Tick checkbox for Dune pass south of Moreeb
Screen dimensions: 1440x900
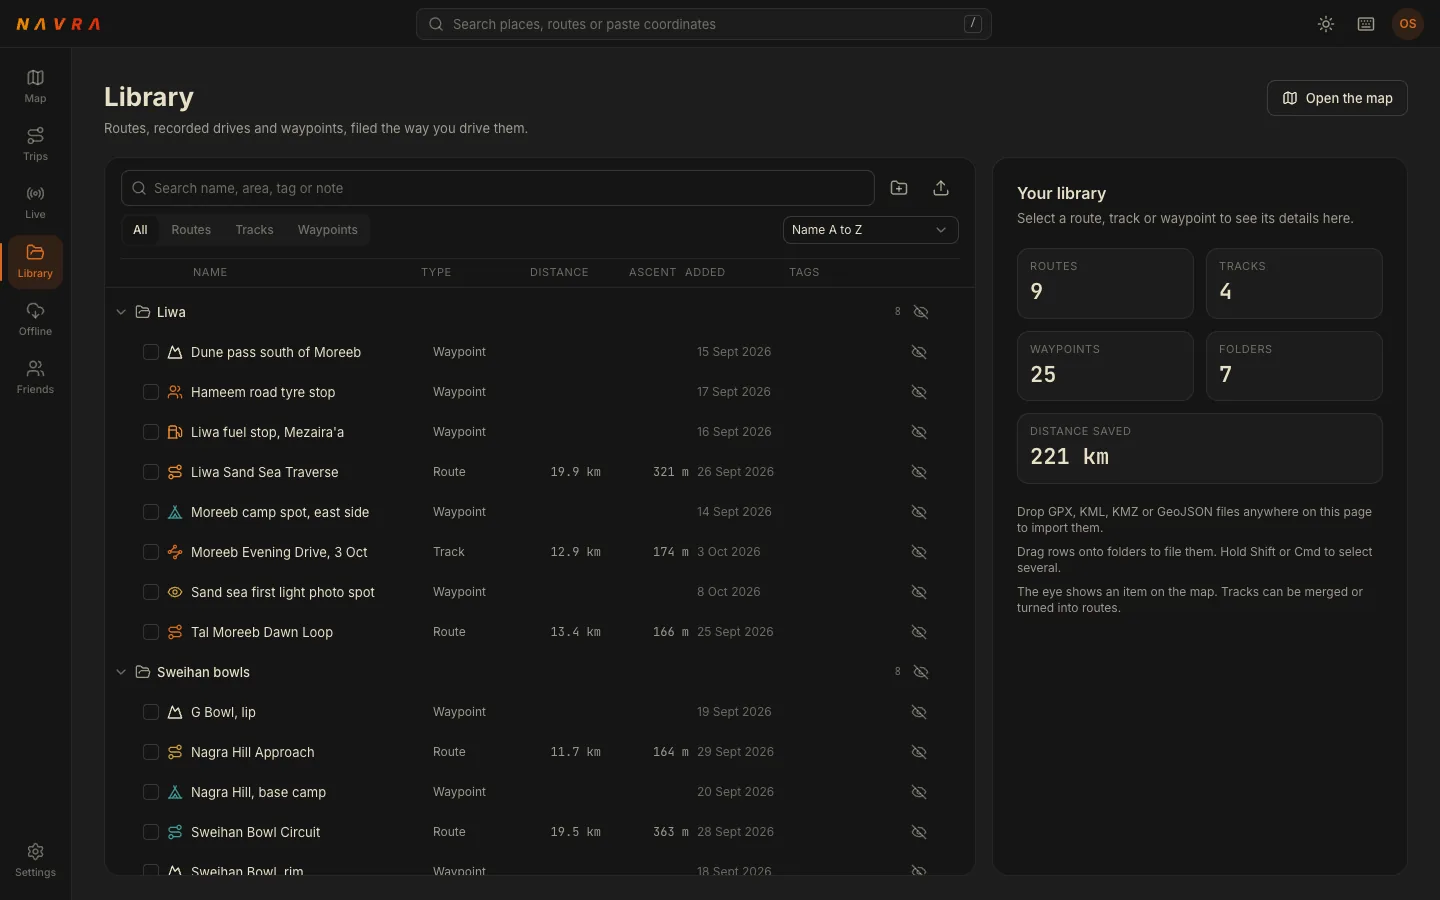[151, 352]
